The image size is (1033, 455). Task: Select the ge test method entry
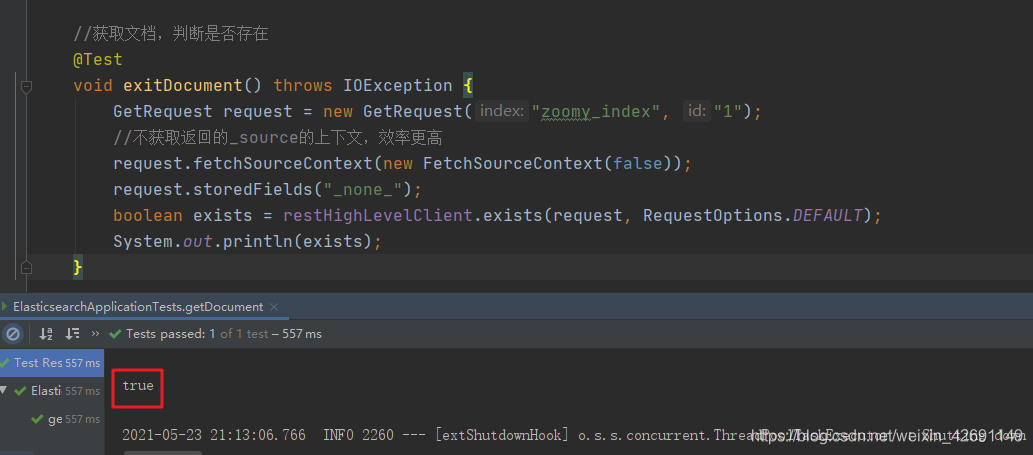(55, 419)
